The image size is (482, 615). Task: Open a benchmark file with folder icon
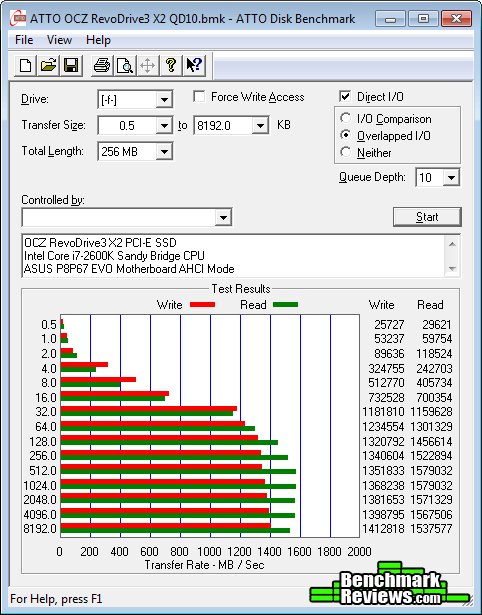[x=48, y=65]
